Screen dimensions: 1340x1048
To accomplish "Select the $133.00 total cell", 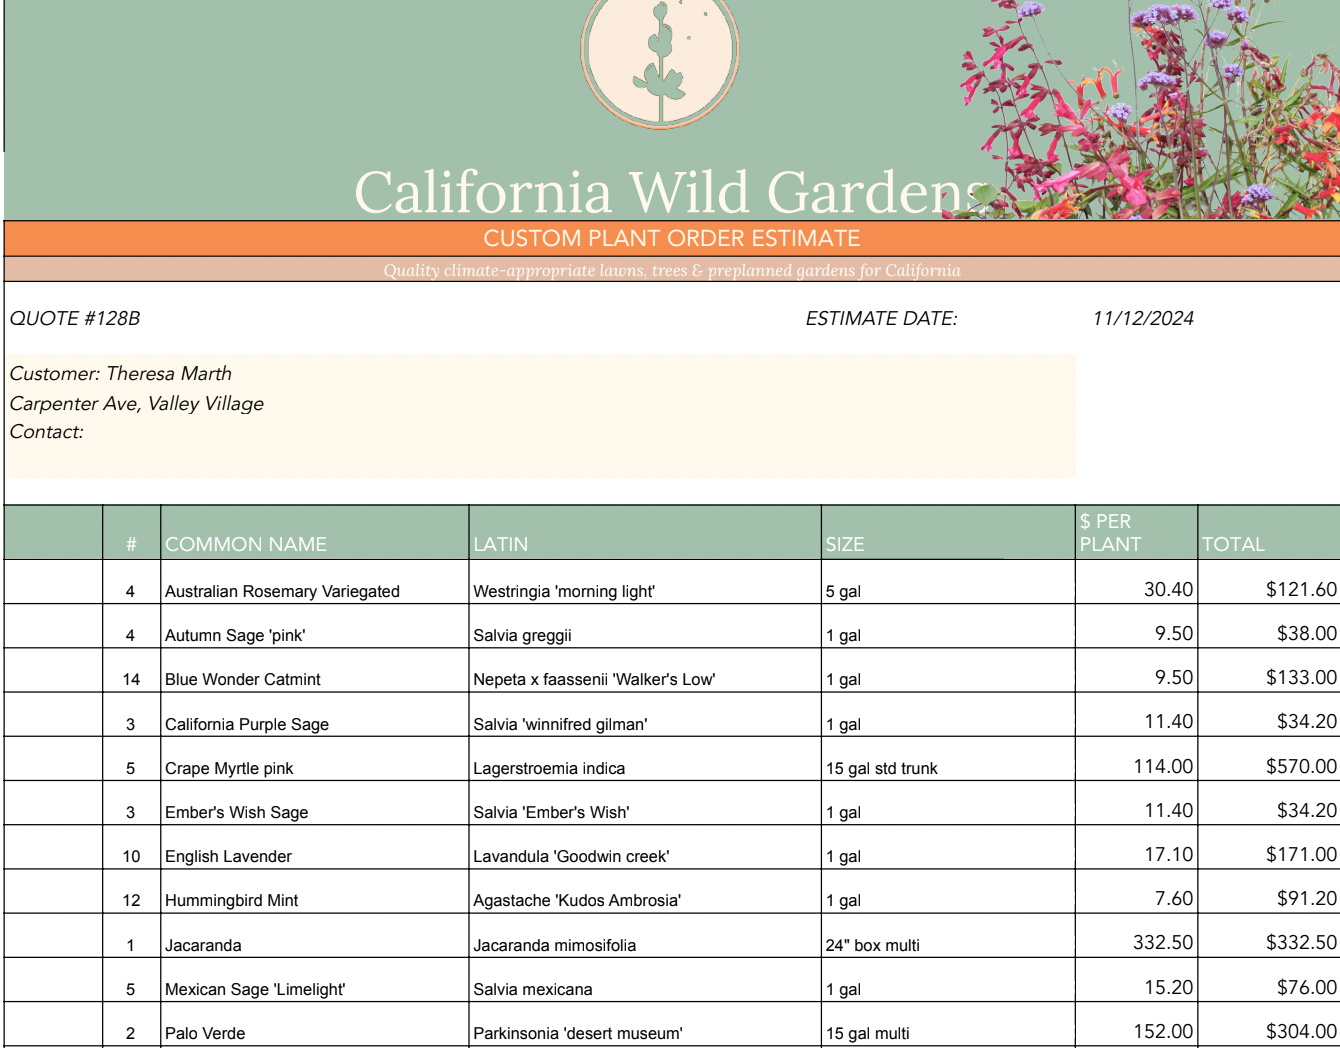I will tap(1269, 670).
